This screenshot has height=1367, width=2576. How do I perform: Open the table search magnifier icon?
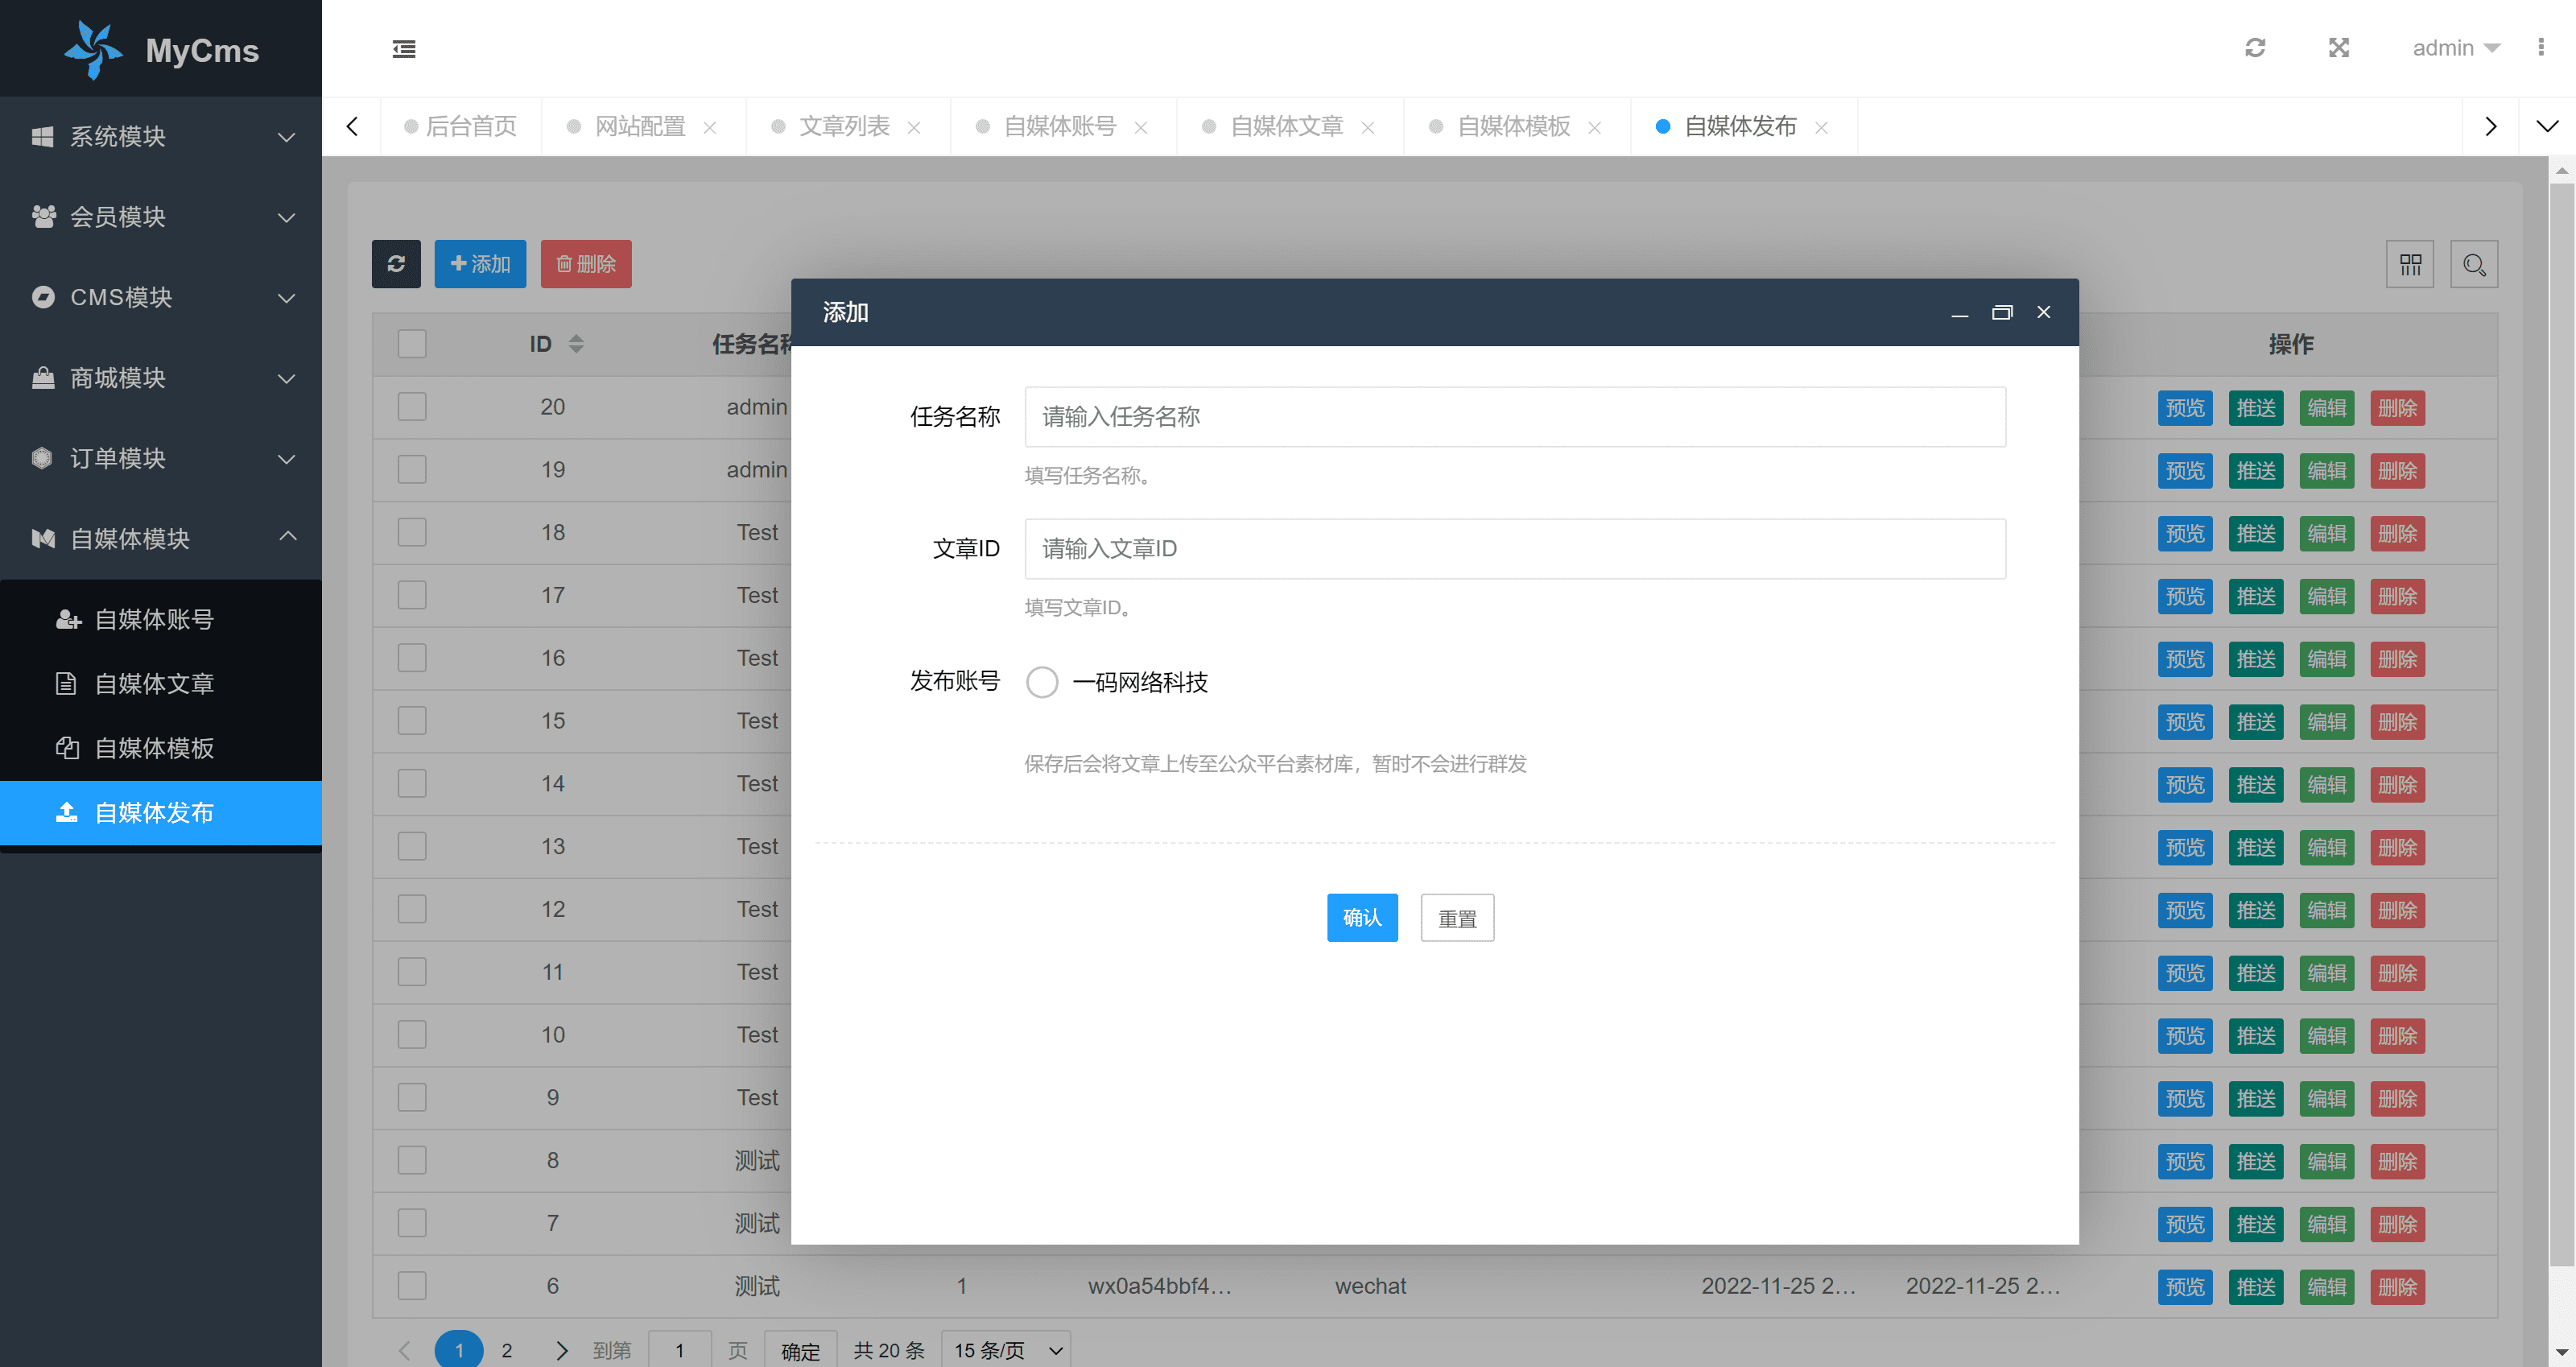pyautogui.click(x=2474, y=264)
